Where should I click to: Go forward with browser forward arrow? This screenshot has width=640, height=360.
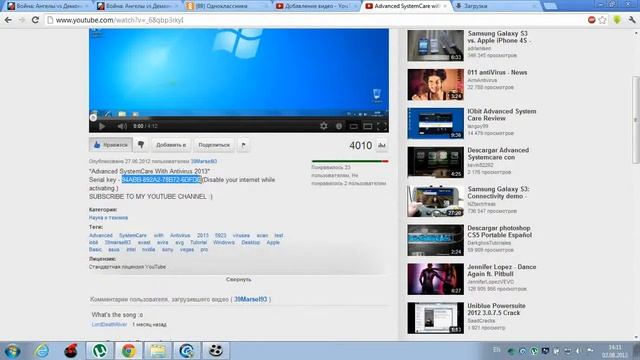tap(22, 20)
